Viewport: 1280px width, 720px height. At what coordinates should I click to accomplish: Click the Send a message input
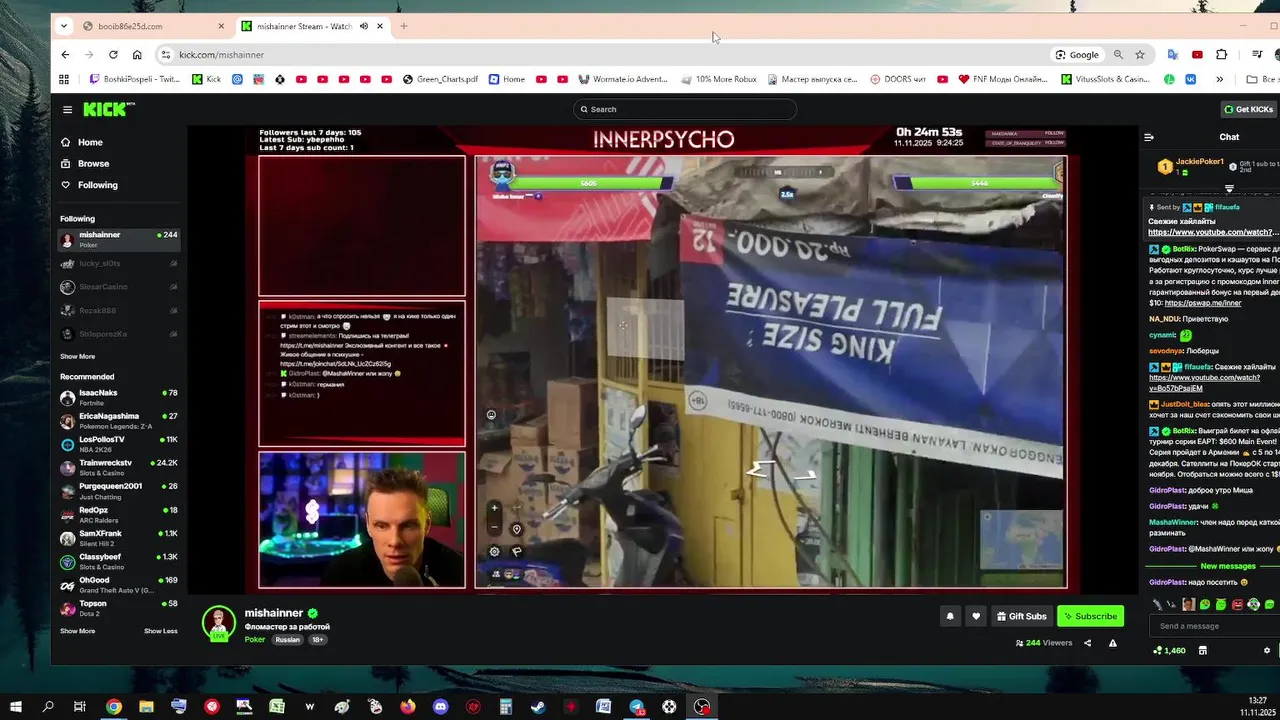pos(1215,626)
